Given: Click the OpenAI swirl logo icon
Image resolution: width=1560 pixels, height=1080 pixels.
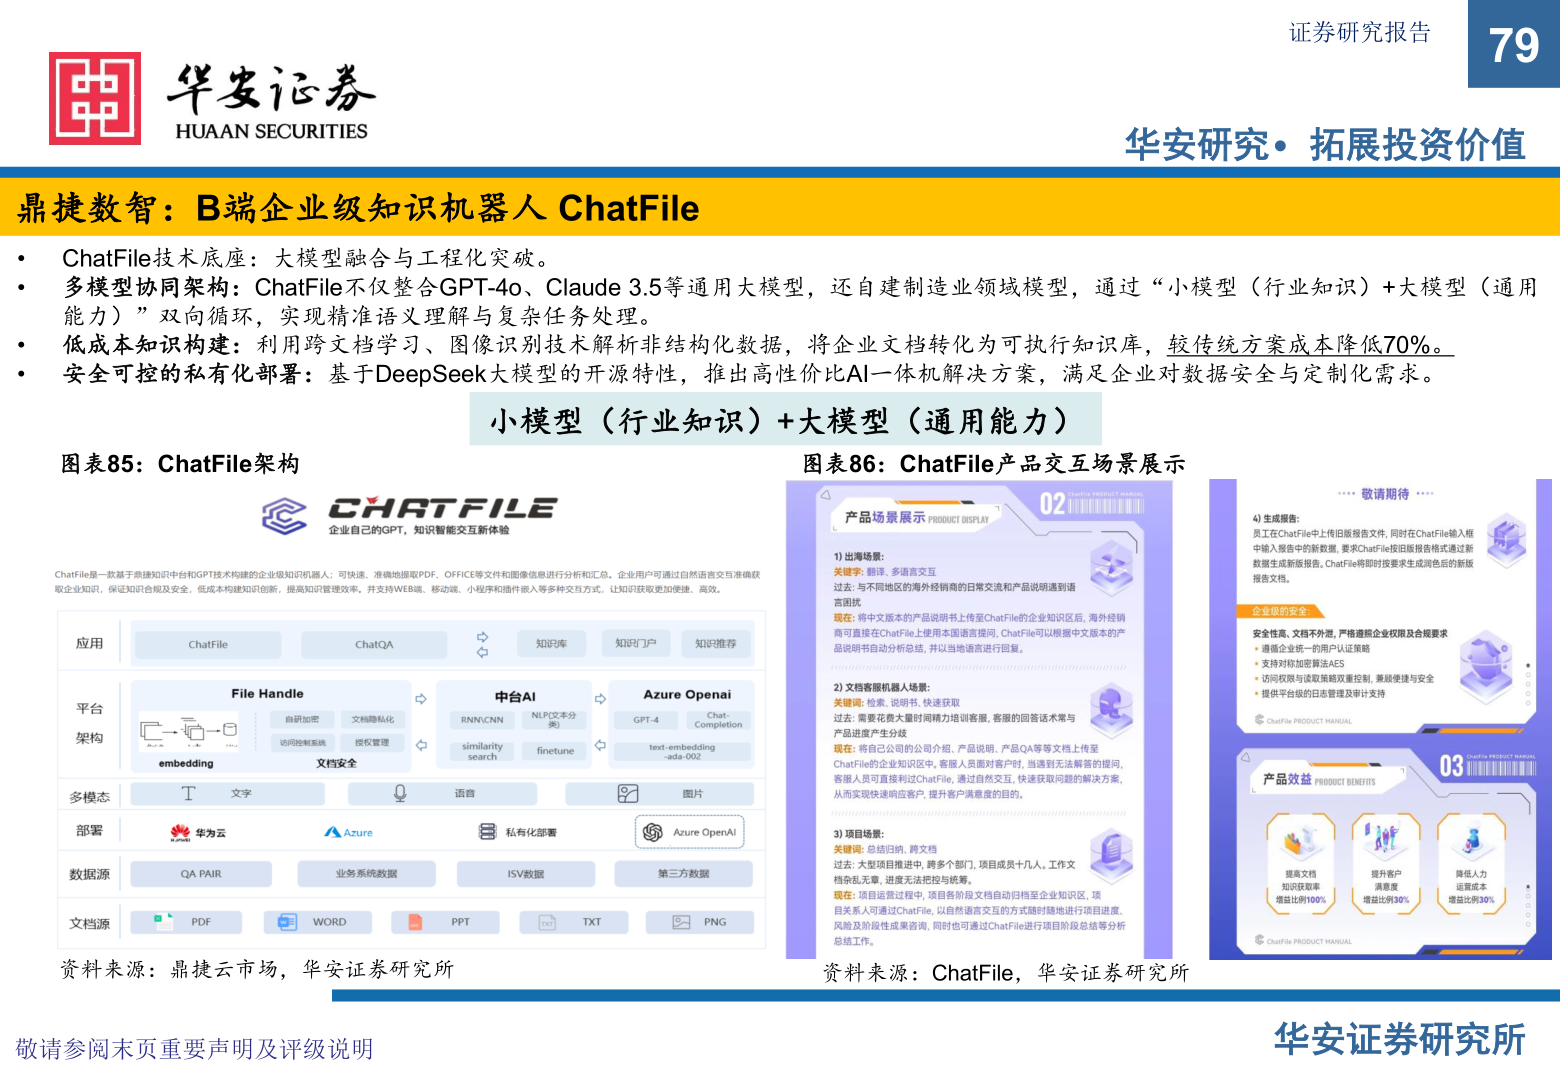Looking at the screenshot, I should tap(653, 832).
